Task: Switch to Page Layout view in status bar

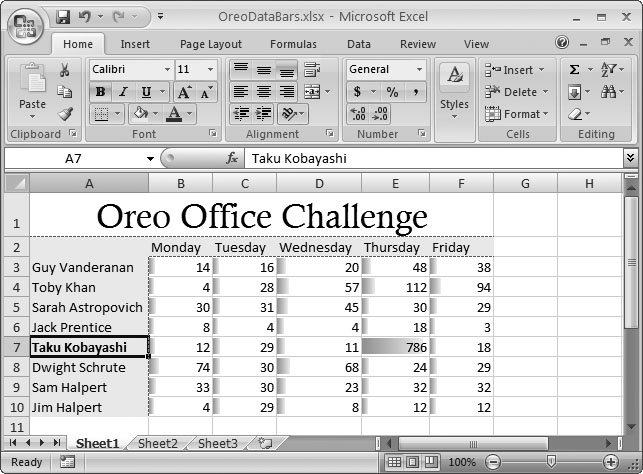Action: click(413, 462)
